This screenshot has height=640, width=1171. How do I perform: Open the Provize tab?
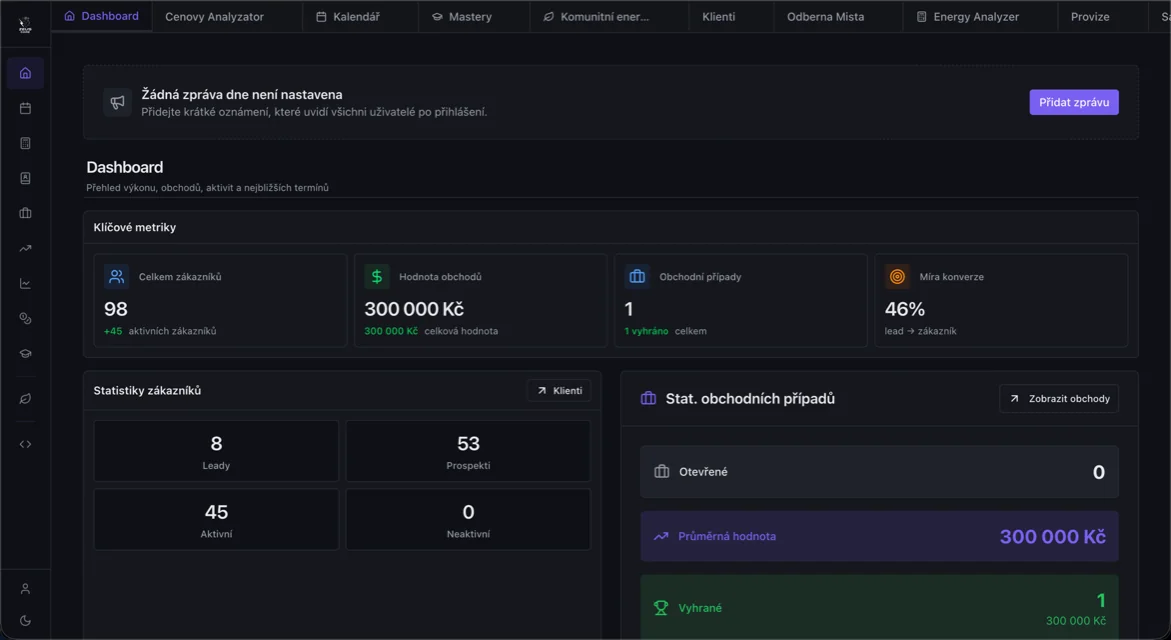tap(1090, 16)
